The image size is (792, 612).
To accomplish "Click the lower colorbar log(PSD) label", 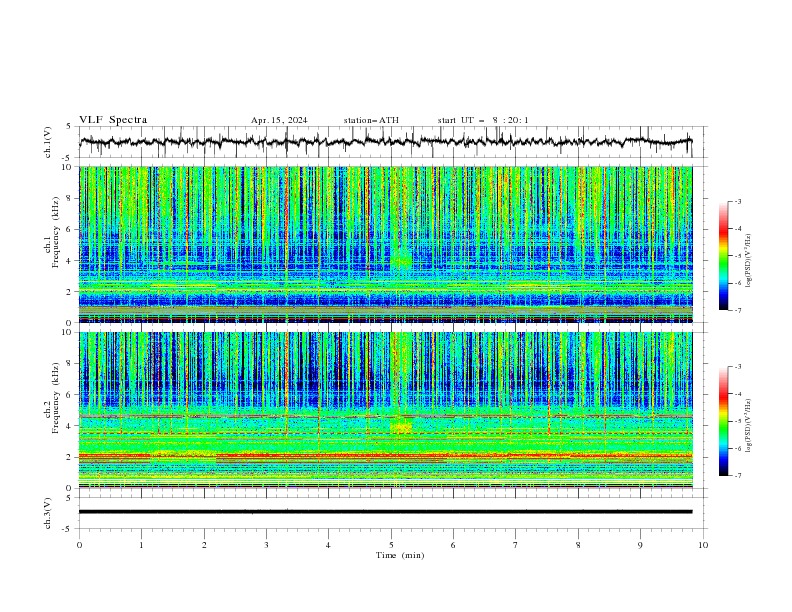I will click(x=749, y=425).
